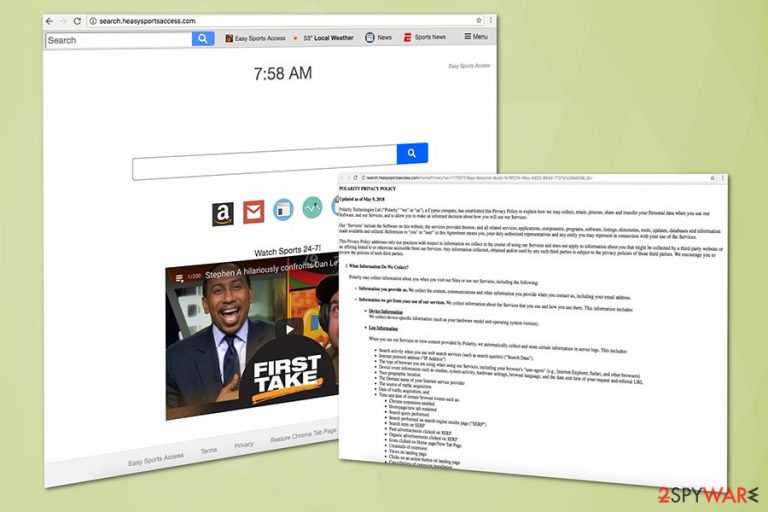Click the Easy Sports Access footer link
768x512 pixels.
[156, 459]
